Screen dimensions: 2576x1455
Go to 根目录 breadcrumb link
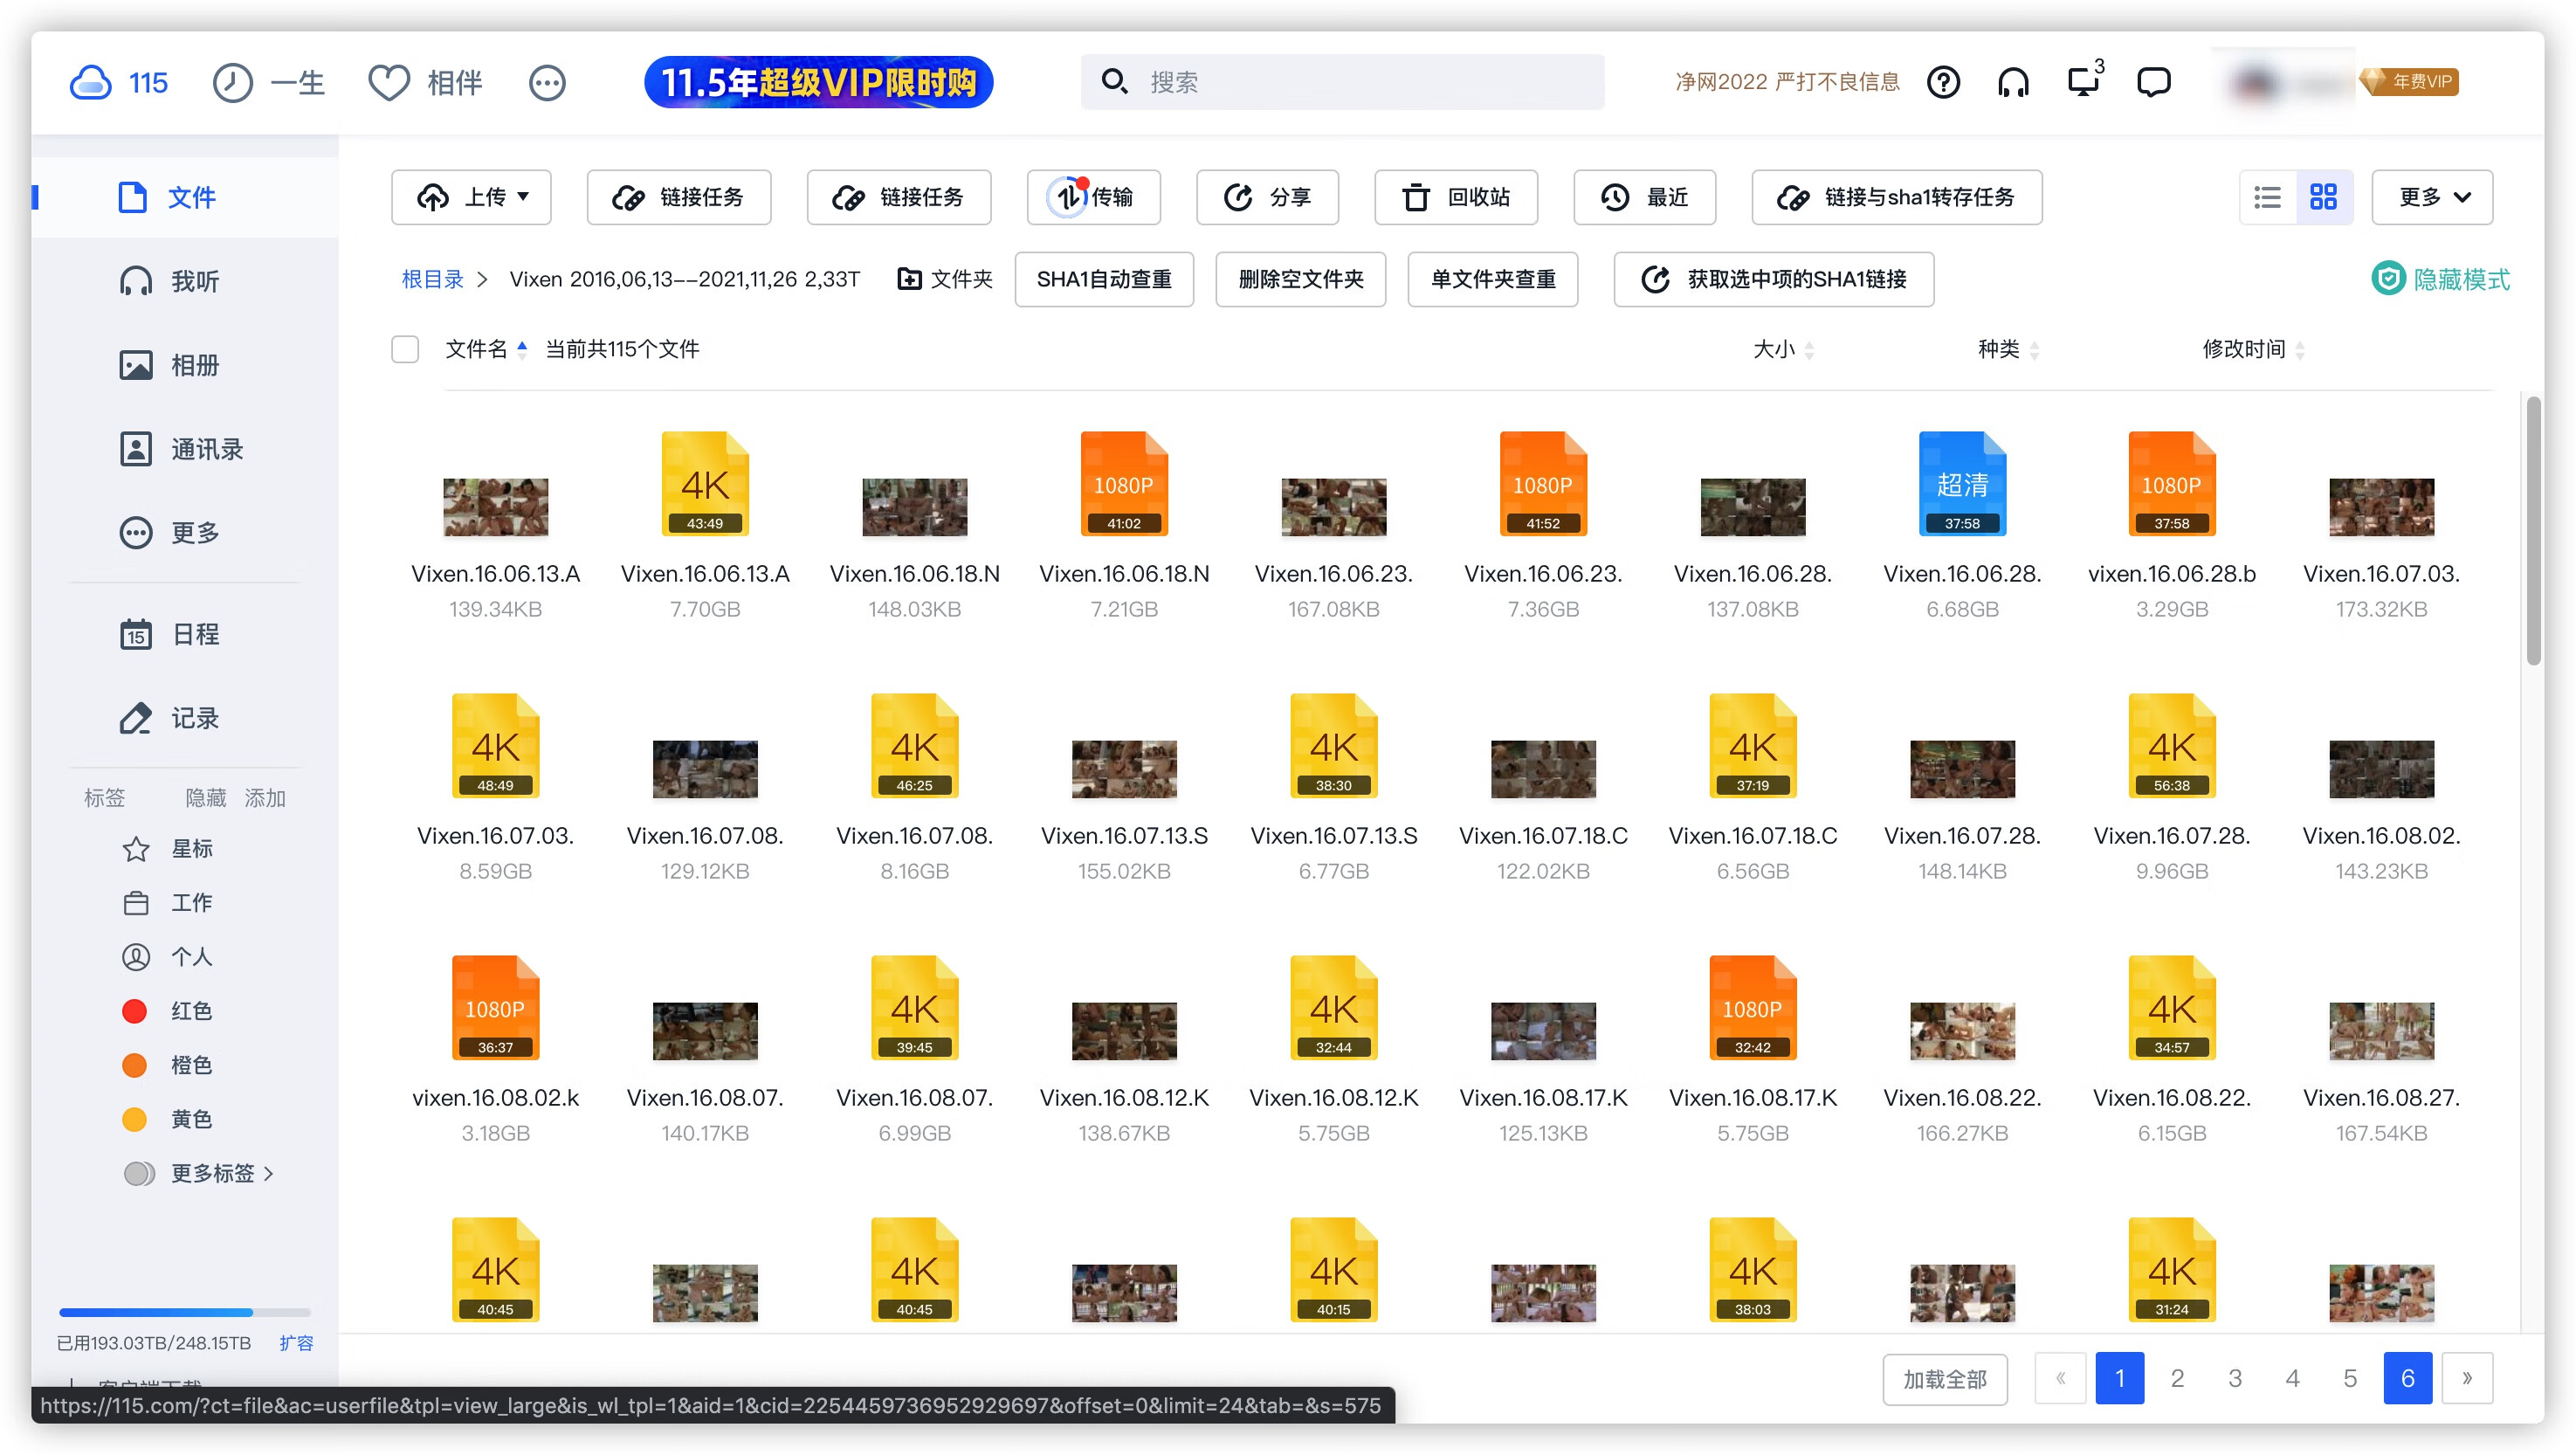pos(432,279)
